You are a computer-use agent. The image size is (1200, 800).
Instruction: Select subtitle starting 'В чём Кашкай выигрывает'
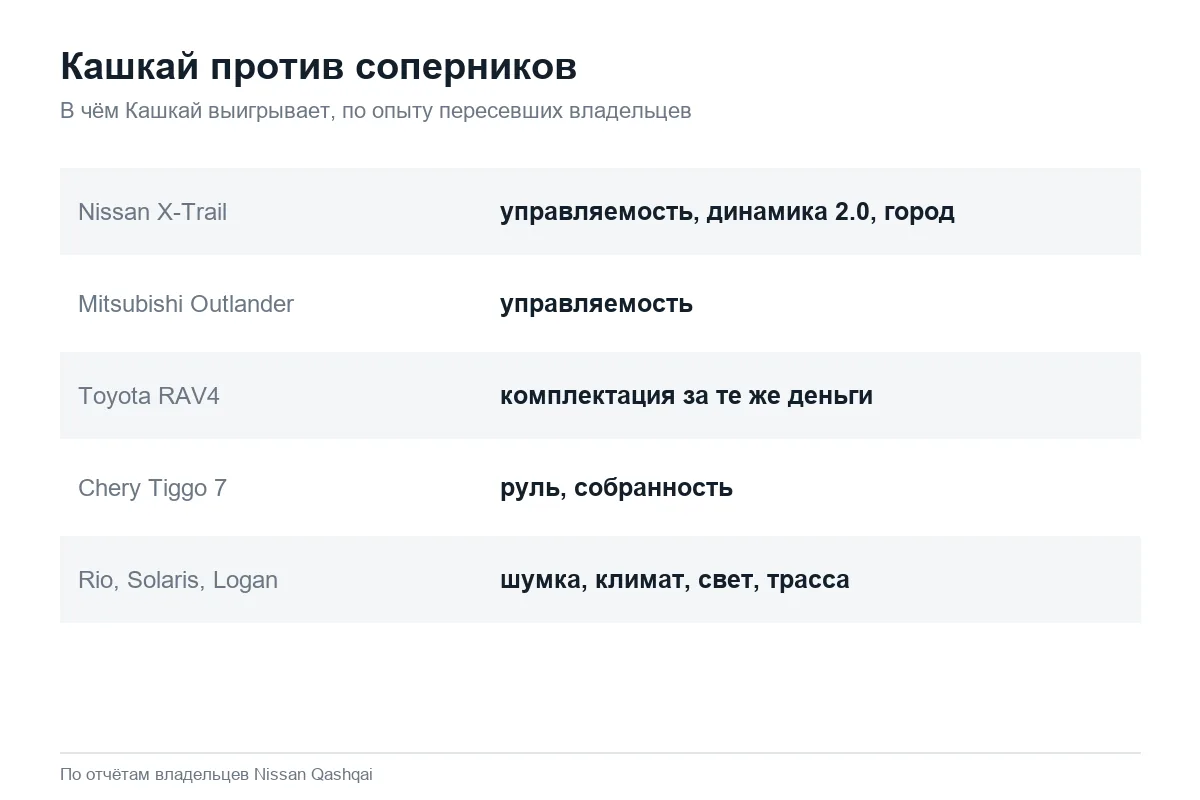tap(376, 111)
